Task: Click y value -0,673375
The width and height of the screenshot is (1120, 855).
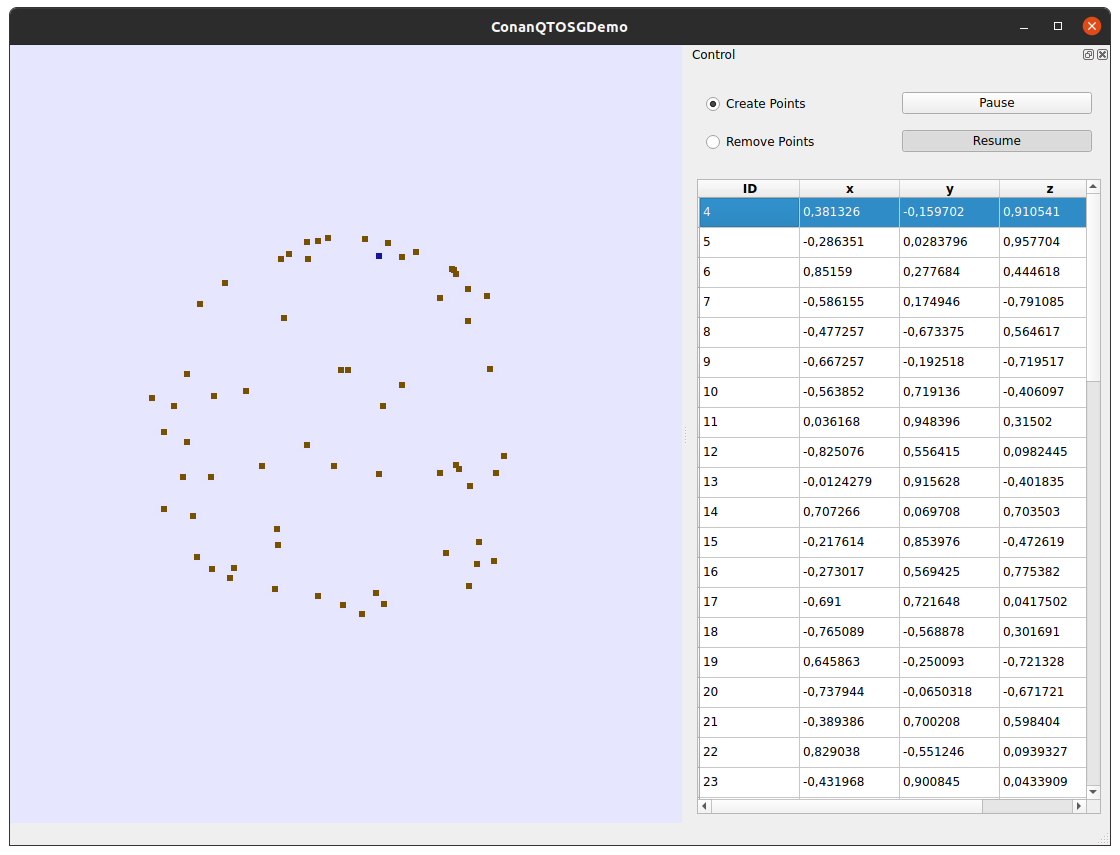Action: pyautogui.click(x=949, y=332)
